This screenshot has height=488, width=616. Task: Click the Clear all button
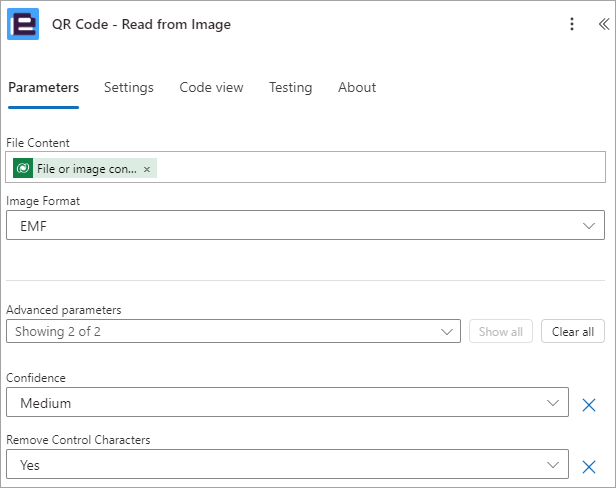click(572, 331)
